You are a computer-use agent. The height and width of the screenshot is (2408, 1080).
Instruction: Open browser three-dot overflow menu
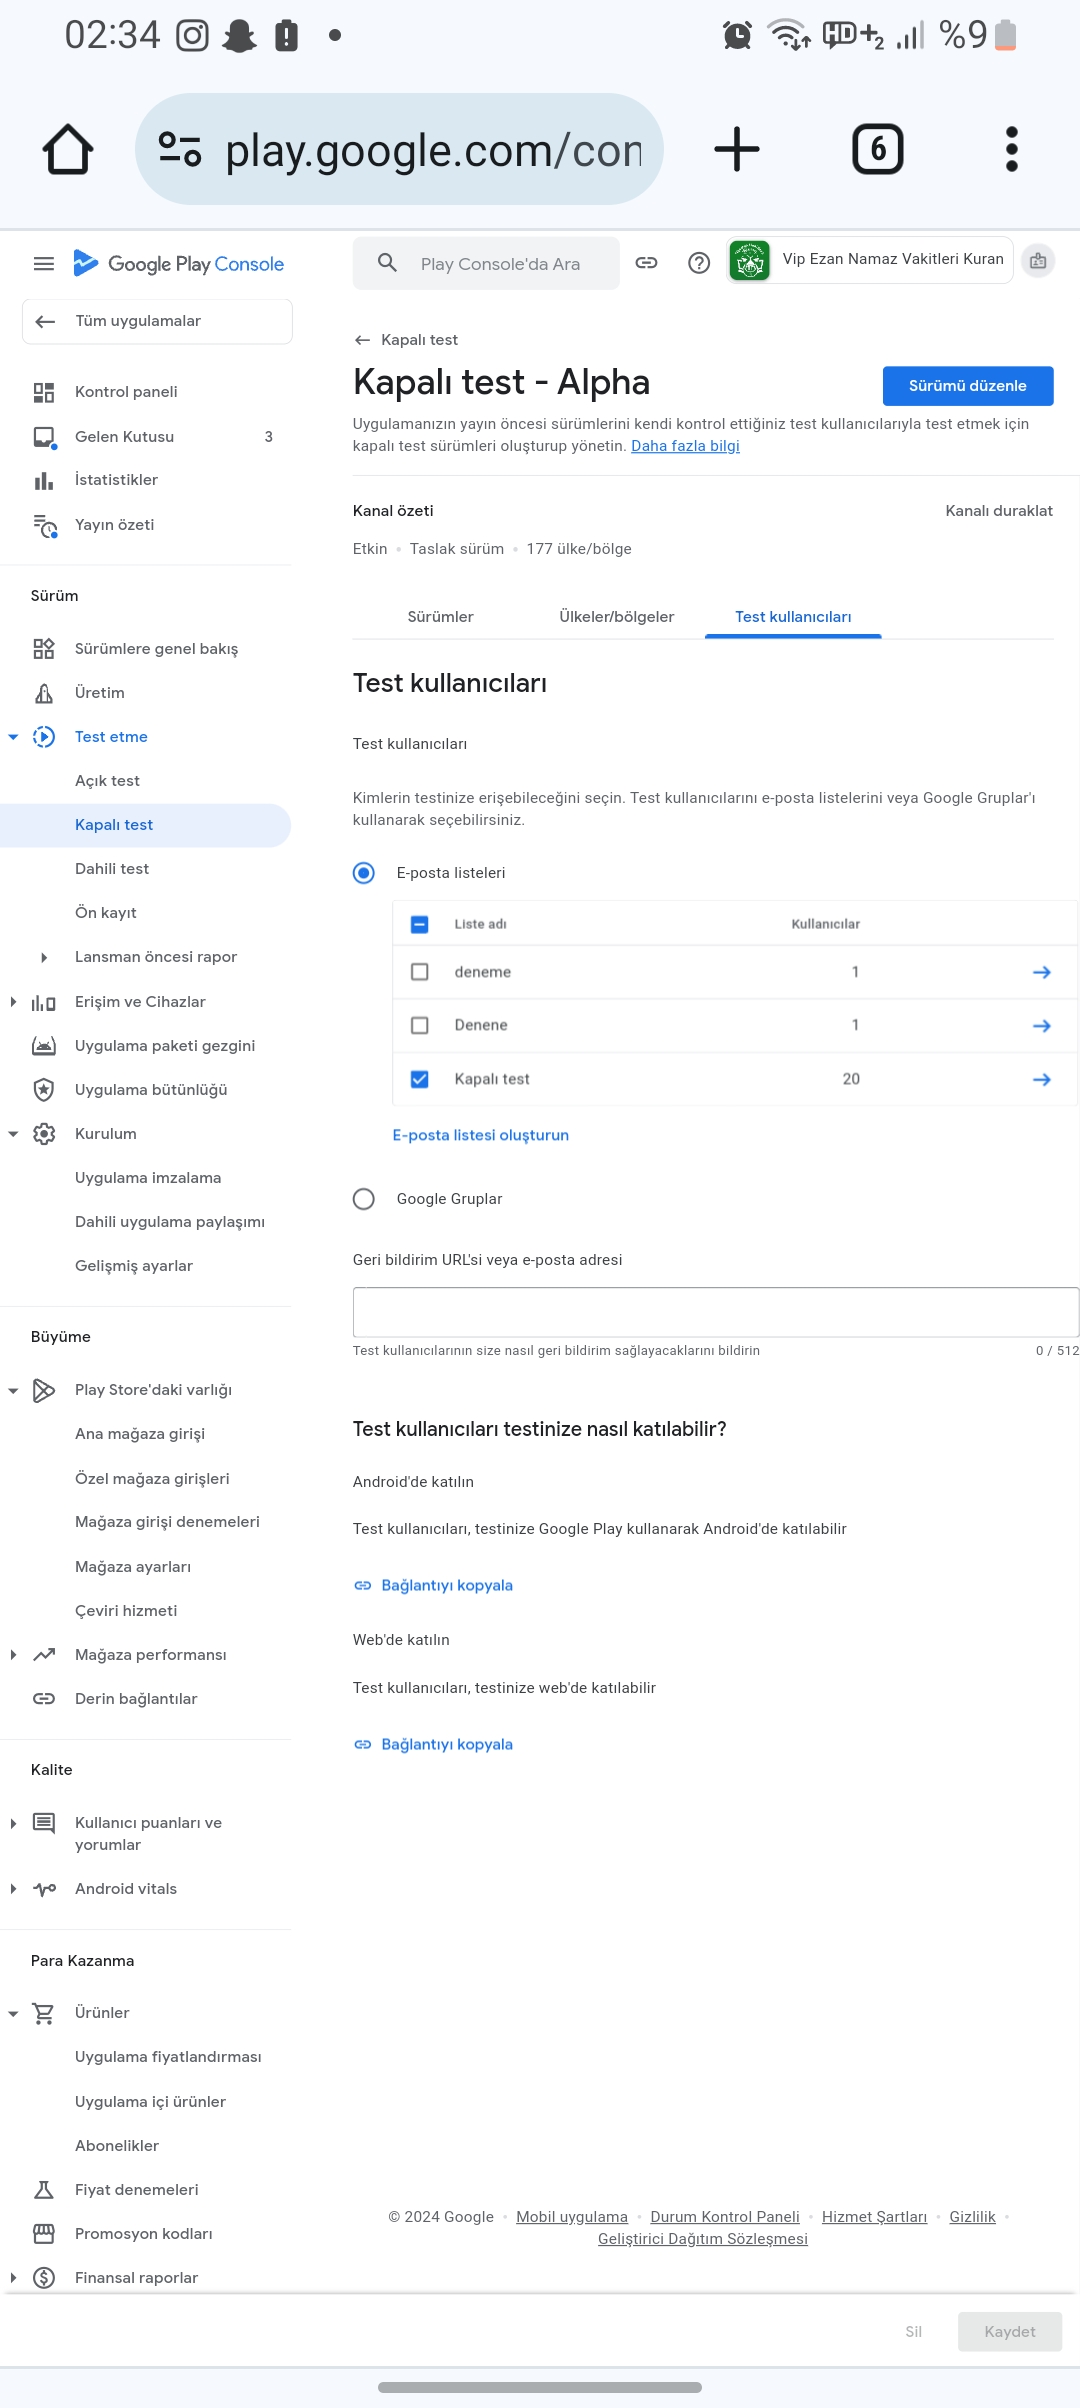1011,149
